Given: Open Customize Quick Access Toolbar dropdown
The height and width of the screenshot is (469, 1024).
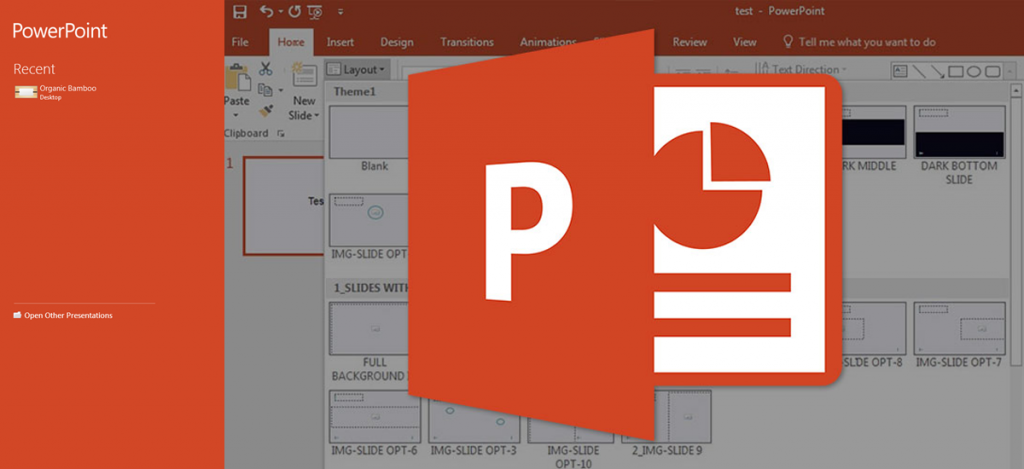Looking at the screenshot, I should click(340, 12).
